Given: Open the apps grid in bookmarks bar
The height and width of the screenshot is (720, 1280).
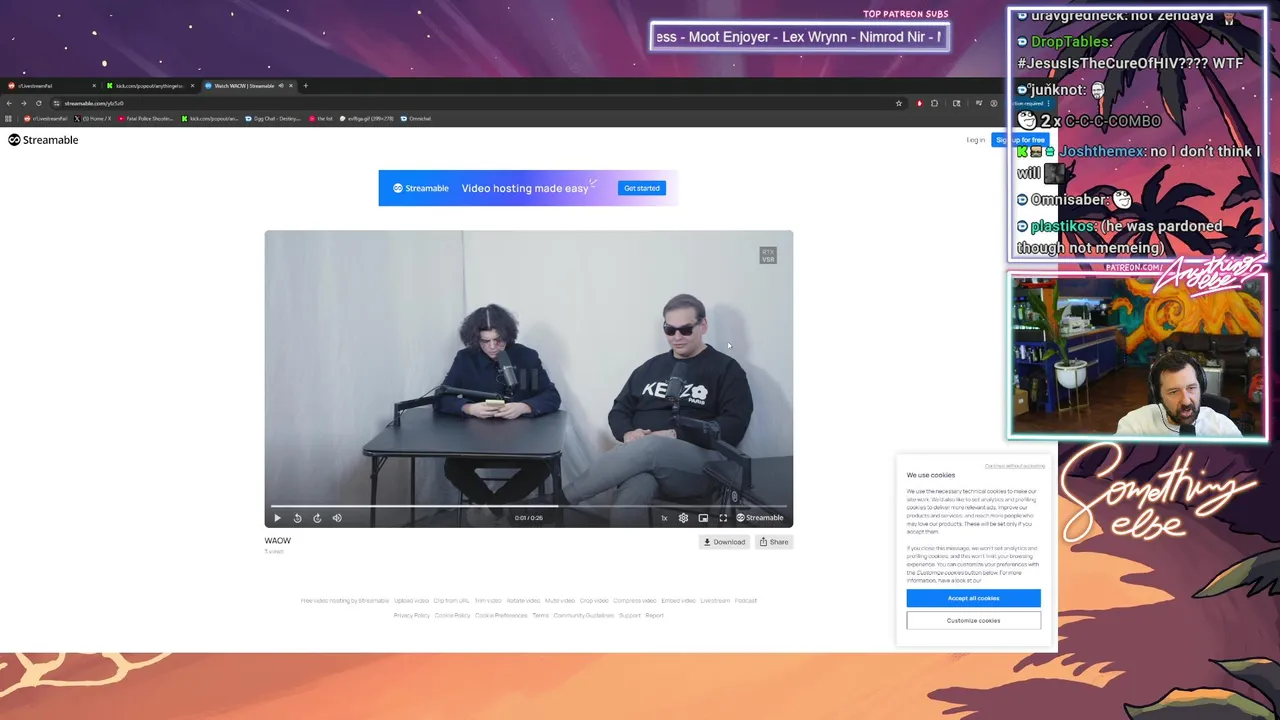Looking at the screenshot, I should [x=9, y=119].
